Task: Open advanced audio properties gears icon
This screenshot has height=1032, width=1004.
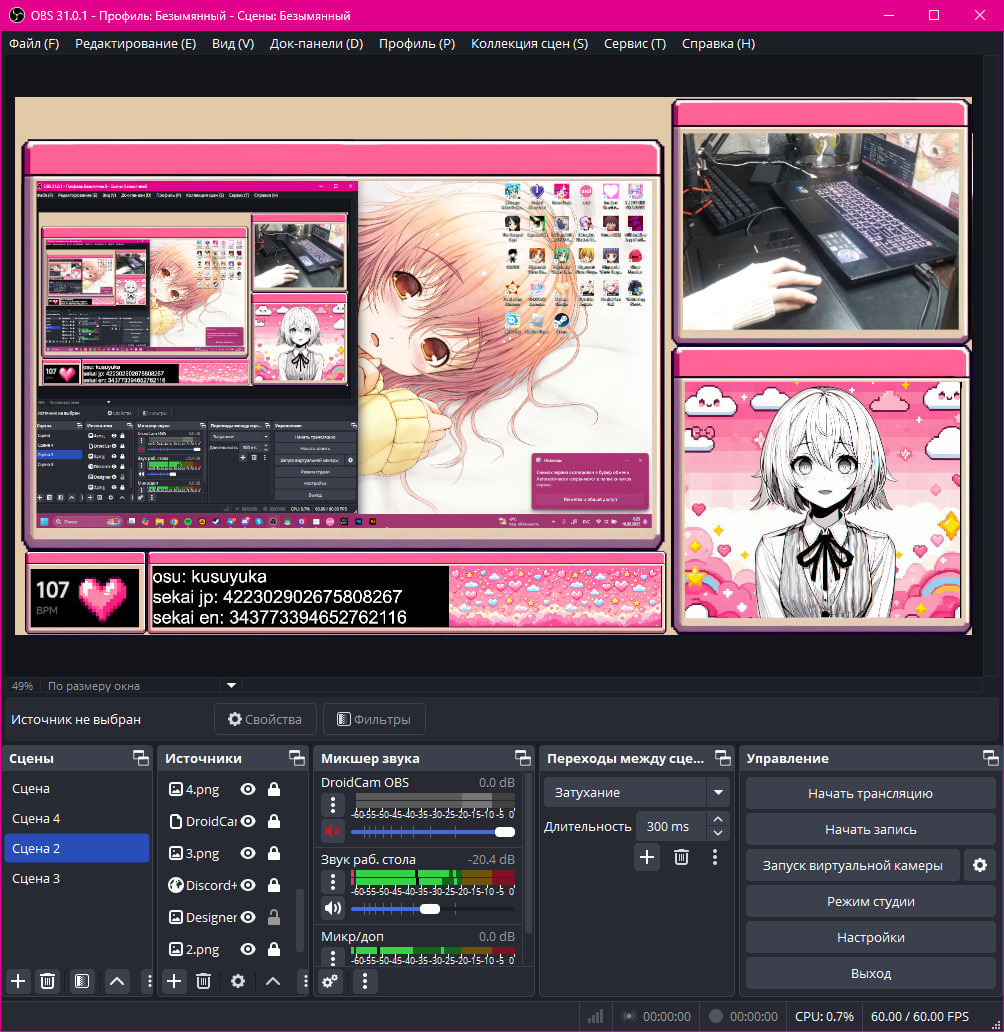Action: 330,981
